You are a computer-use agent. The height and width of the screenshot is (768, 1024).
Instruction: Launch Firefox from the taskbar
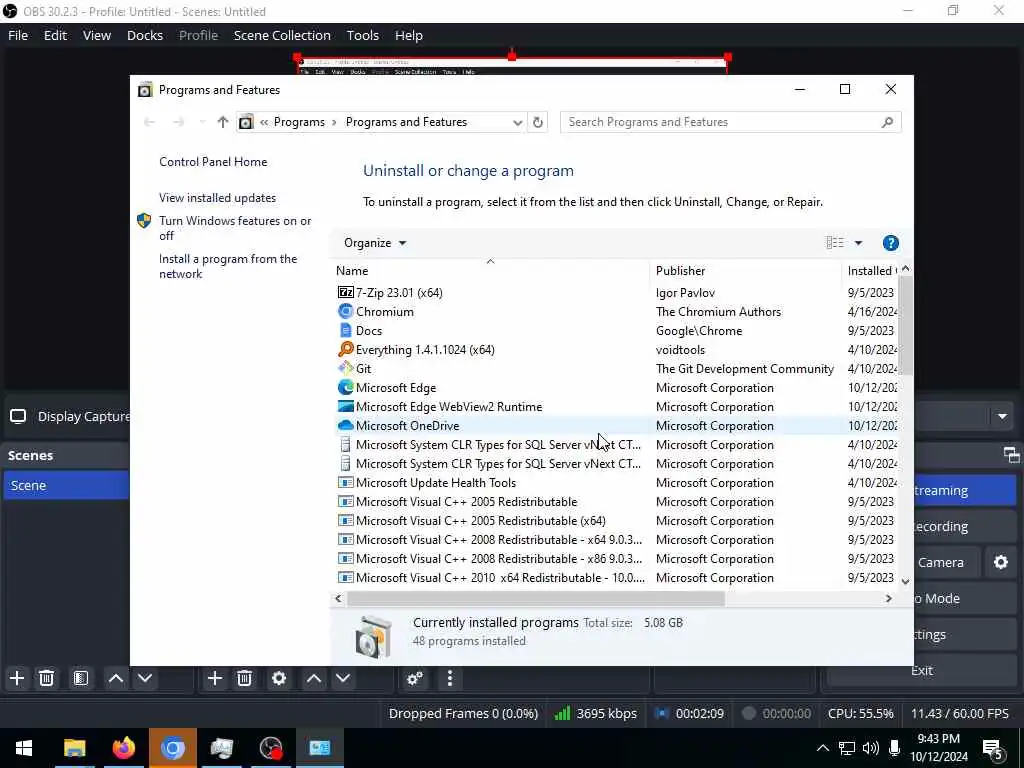(123, 748)
